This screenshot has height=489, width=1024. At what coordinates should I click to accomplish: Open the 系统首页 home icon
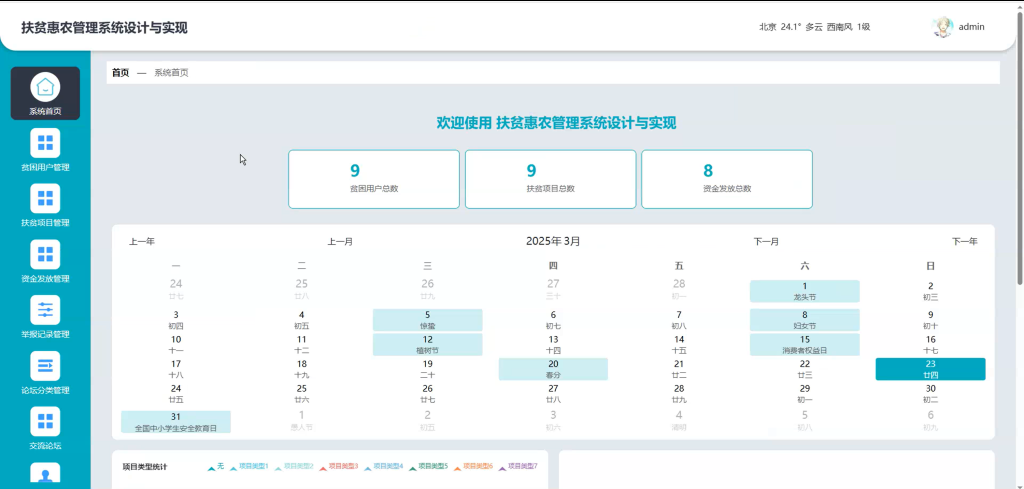tap(45, 86)
